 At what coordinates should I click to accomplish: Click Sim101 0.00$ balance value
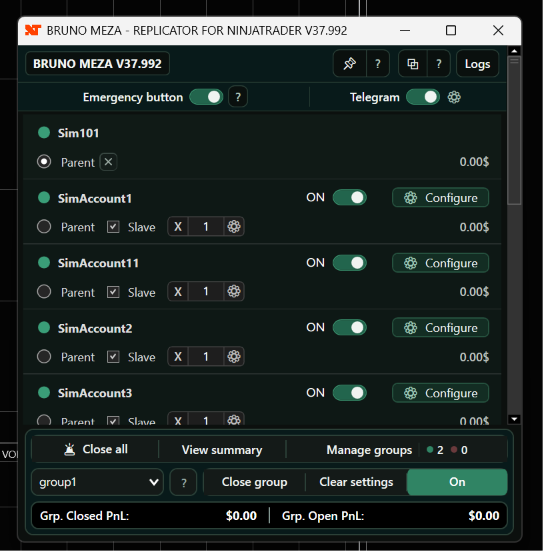(474, 162)
